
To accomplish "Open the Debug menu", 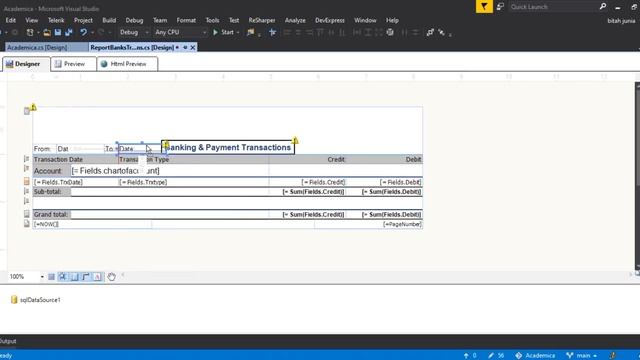I will (134, 20).
